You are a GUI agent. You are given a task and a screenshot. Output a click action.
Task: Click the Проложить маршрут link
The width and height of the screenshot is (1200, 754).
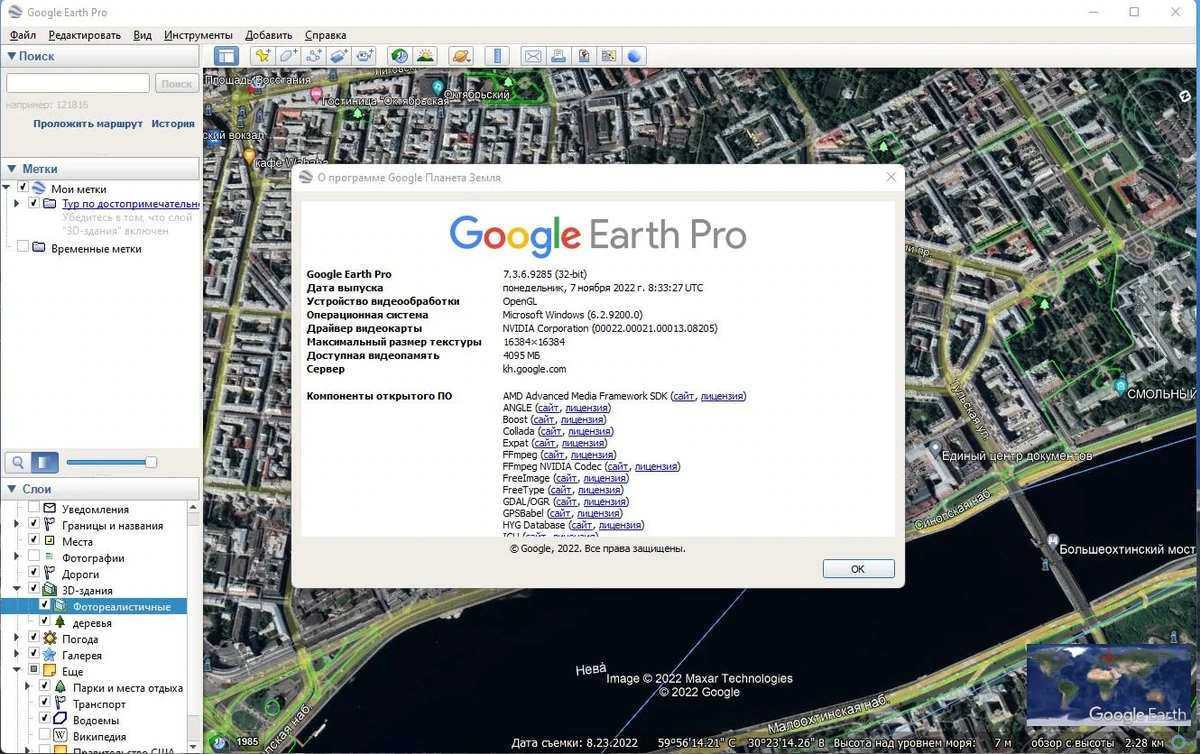[88, 124]
